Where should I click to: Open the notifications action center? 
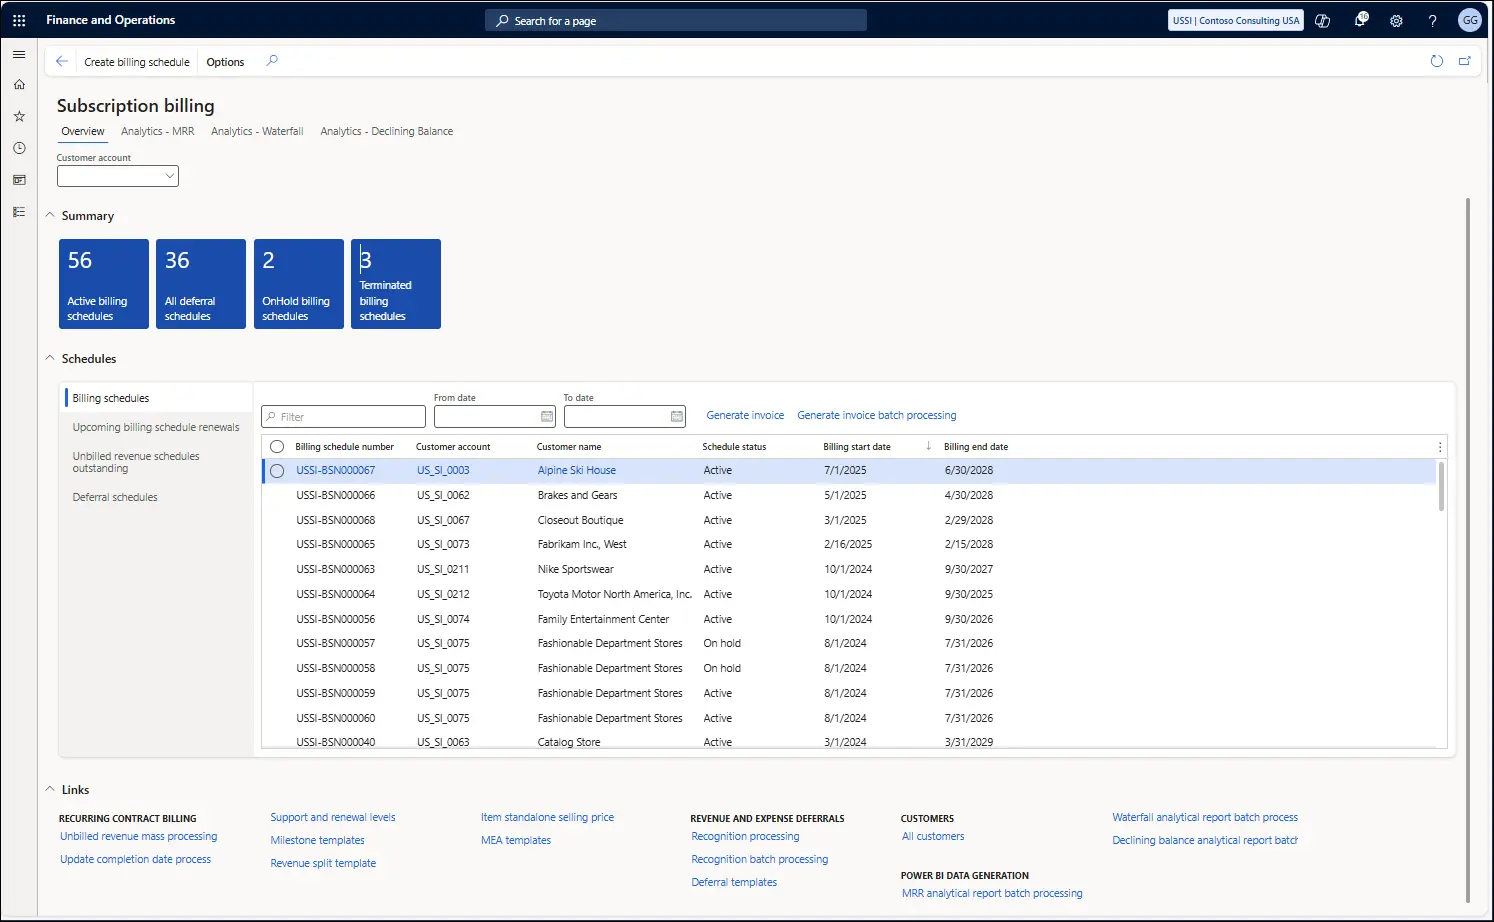point(1360,20)
